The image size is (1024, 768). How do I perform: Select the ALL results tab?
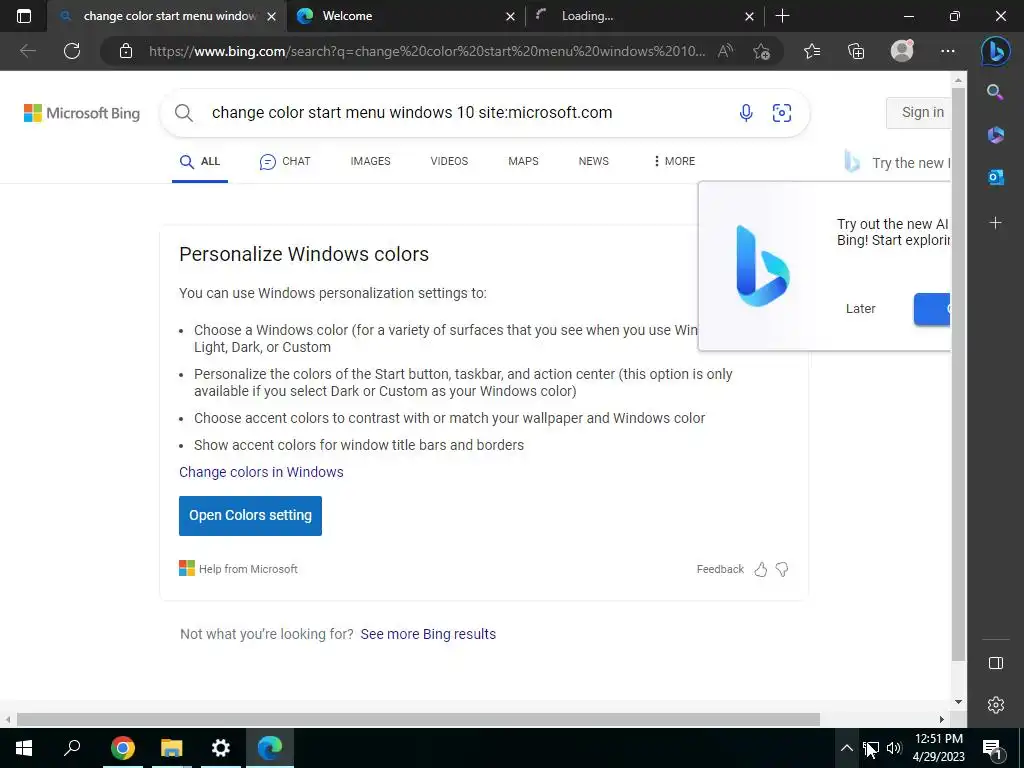click(x=200, y=161)
